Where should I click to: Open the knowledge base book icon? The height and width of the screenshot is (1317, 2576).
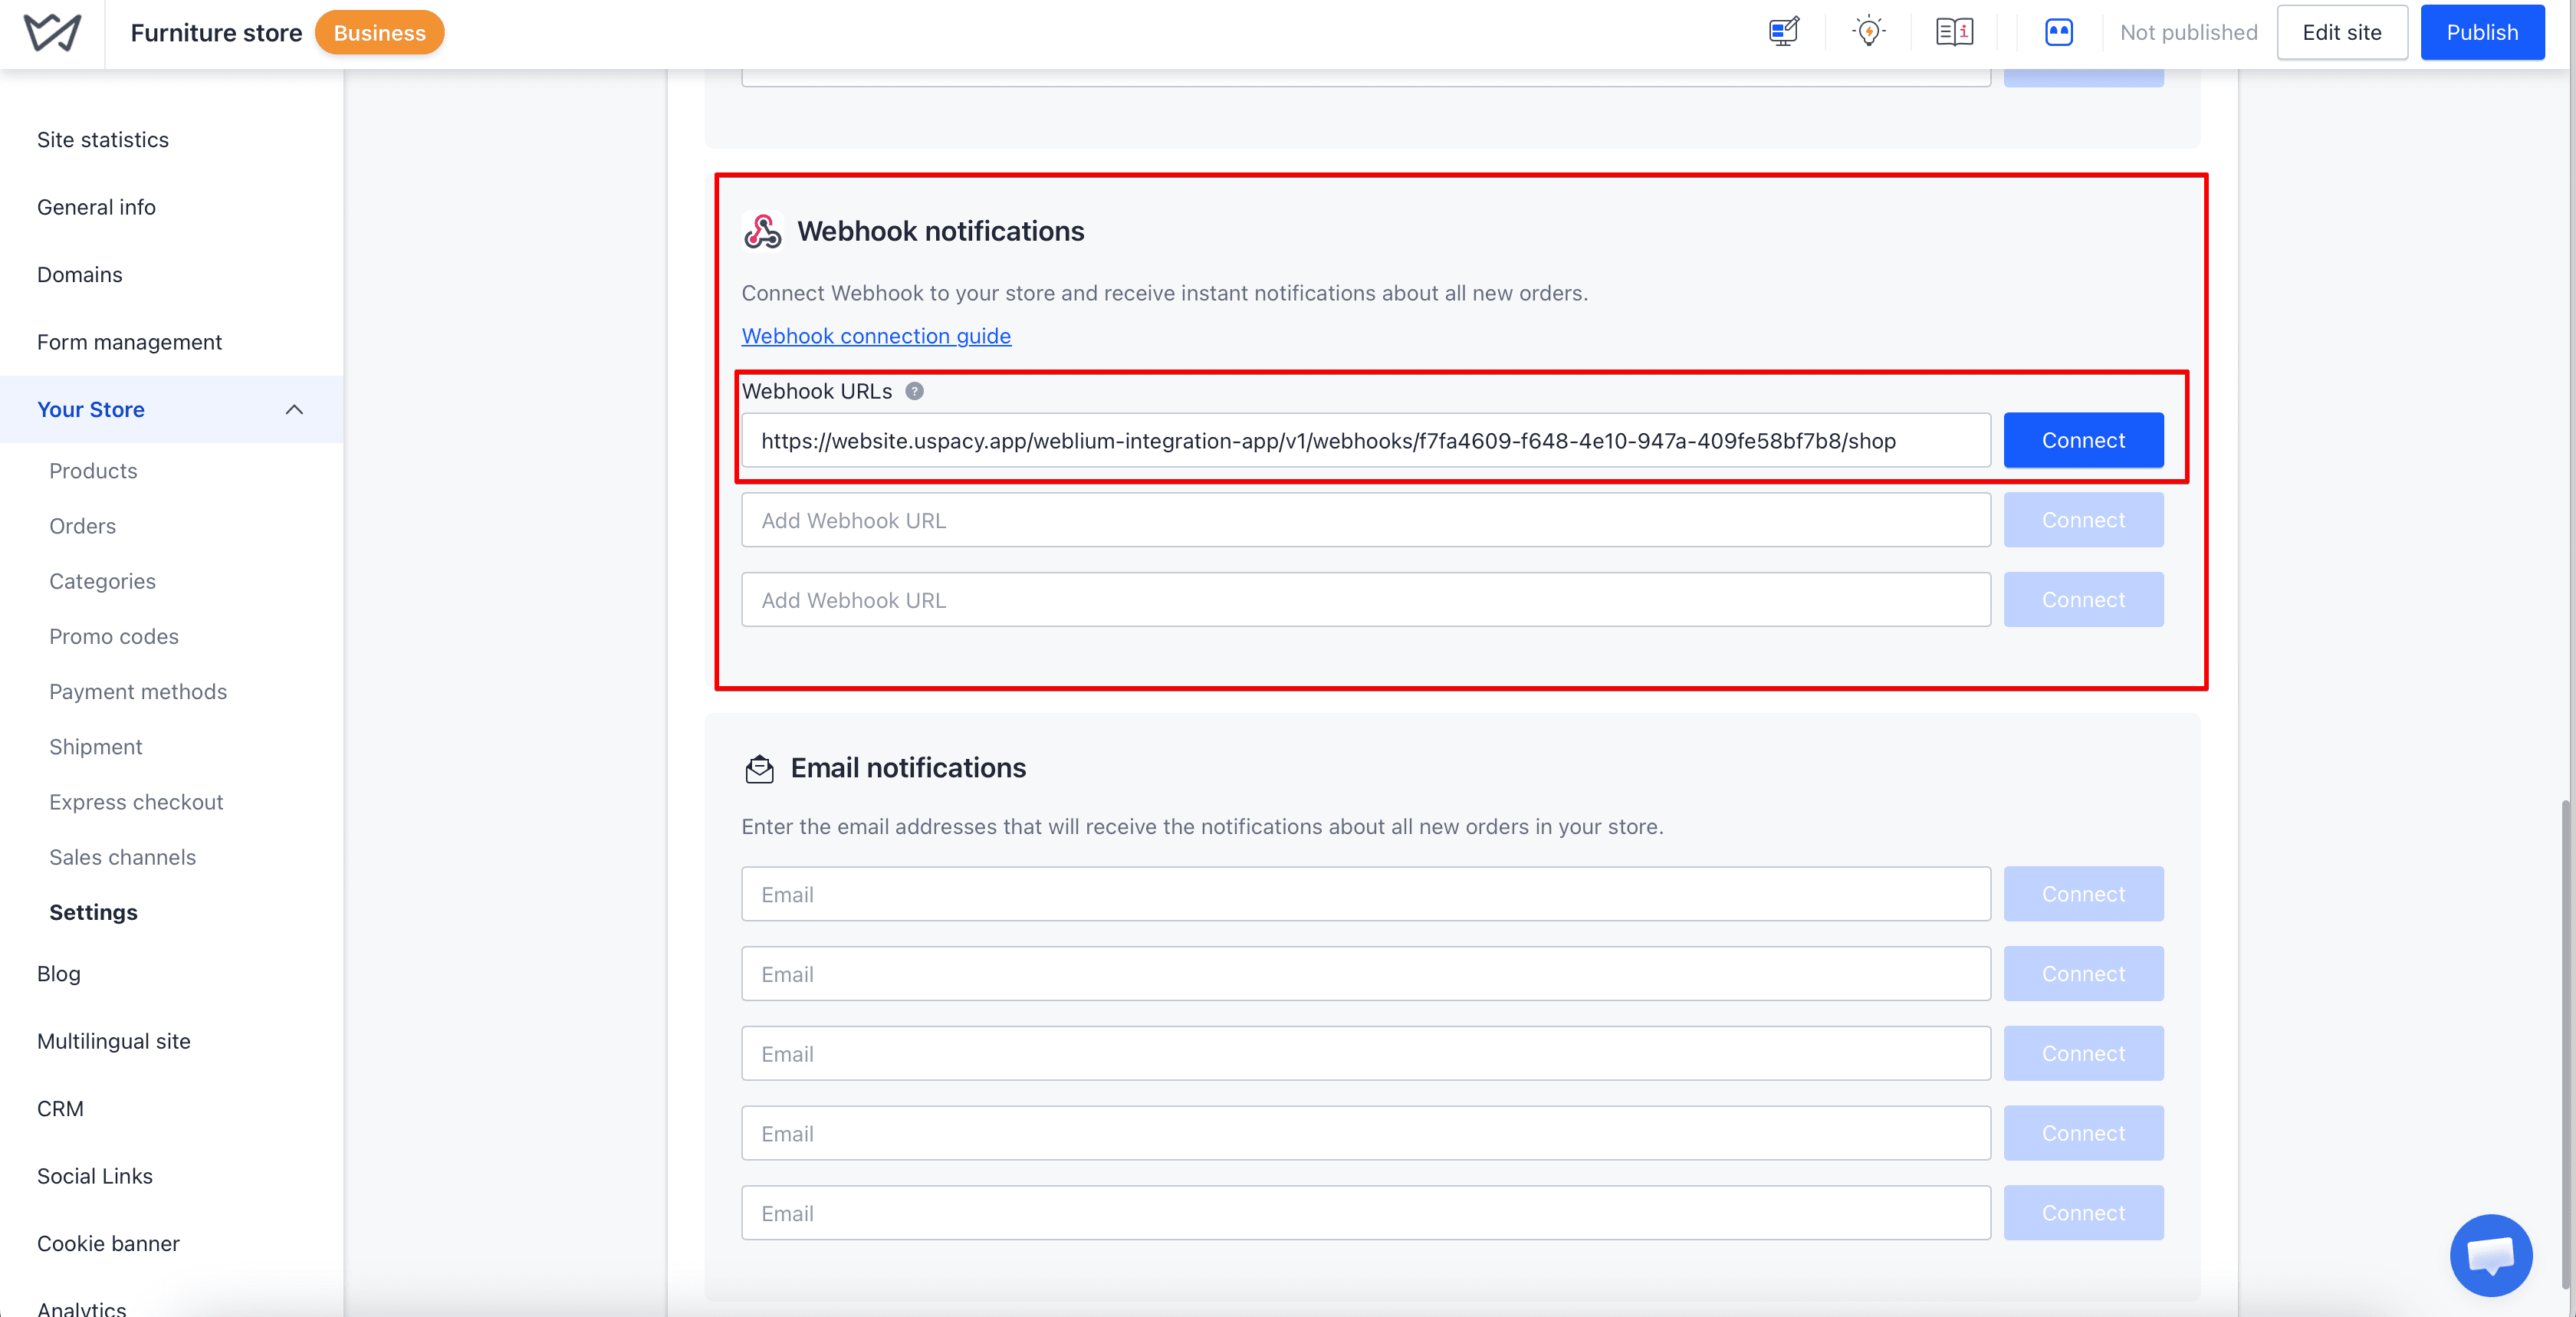(x=1954, y=32)
